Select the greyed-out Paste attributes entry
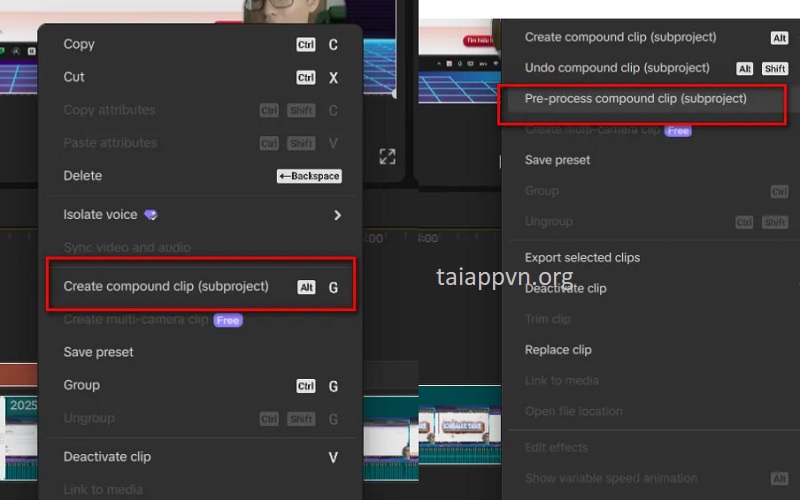This screenshot has height=500, width=800. [201, 143]
